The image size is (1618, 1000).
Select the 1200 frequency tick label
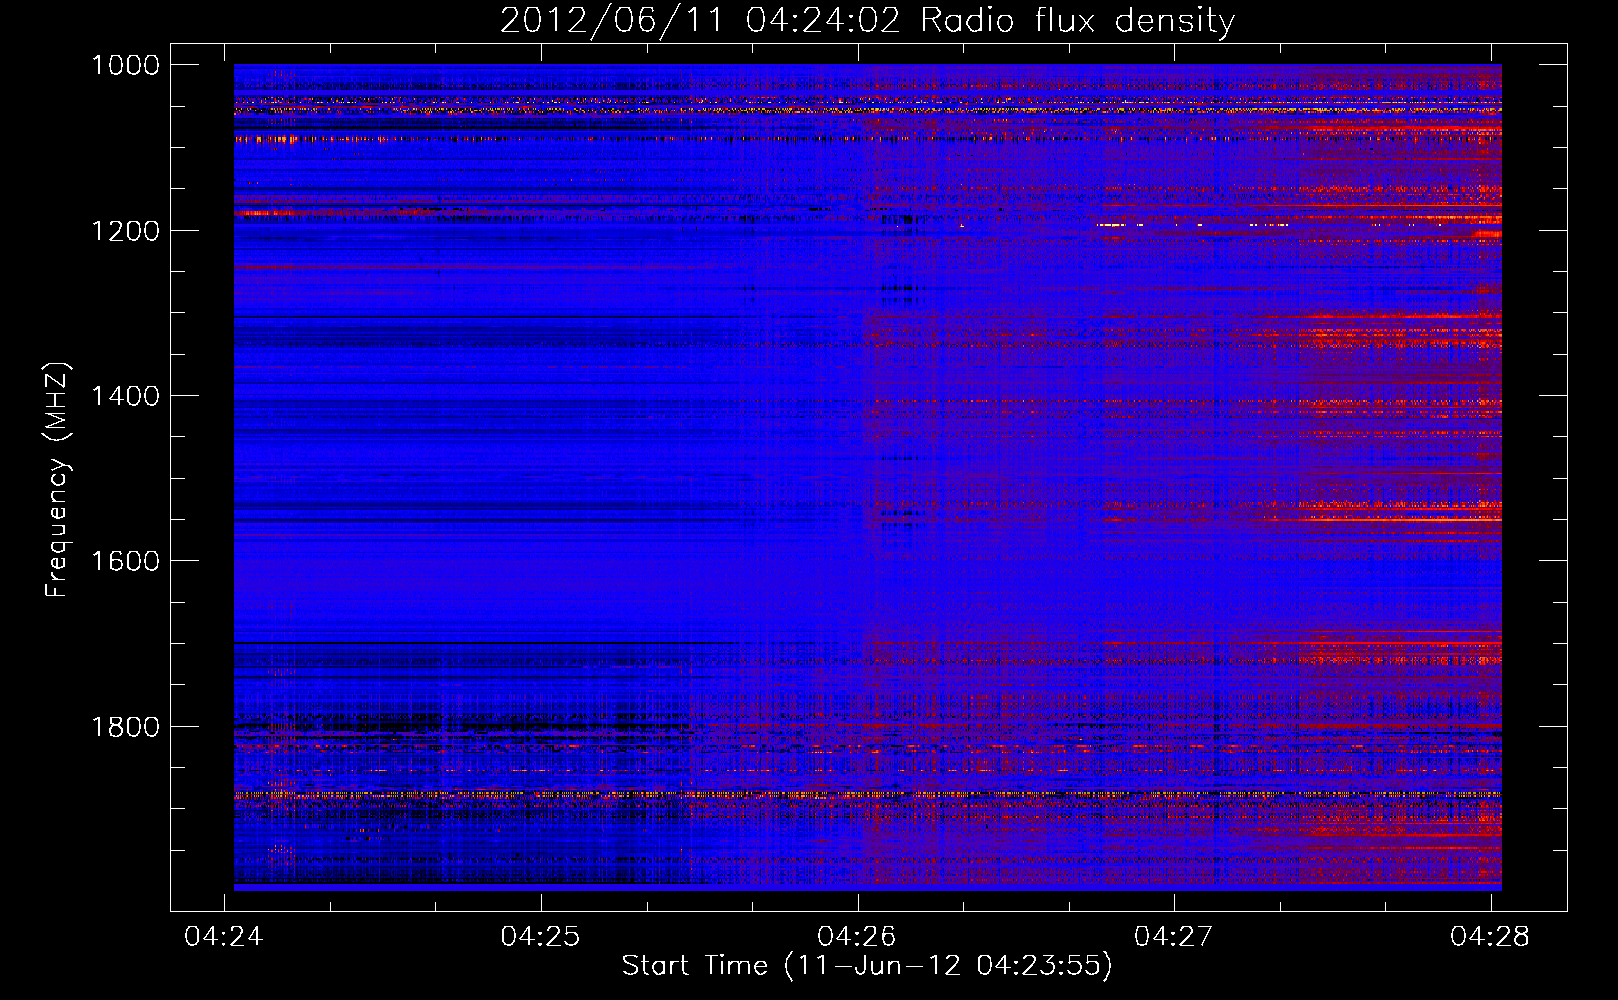click(126, 231)
